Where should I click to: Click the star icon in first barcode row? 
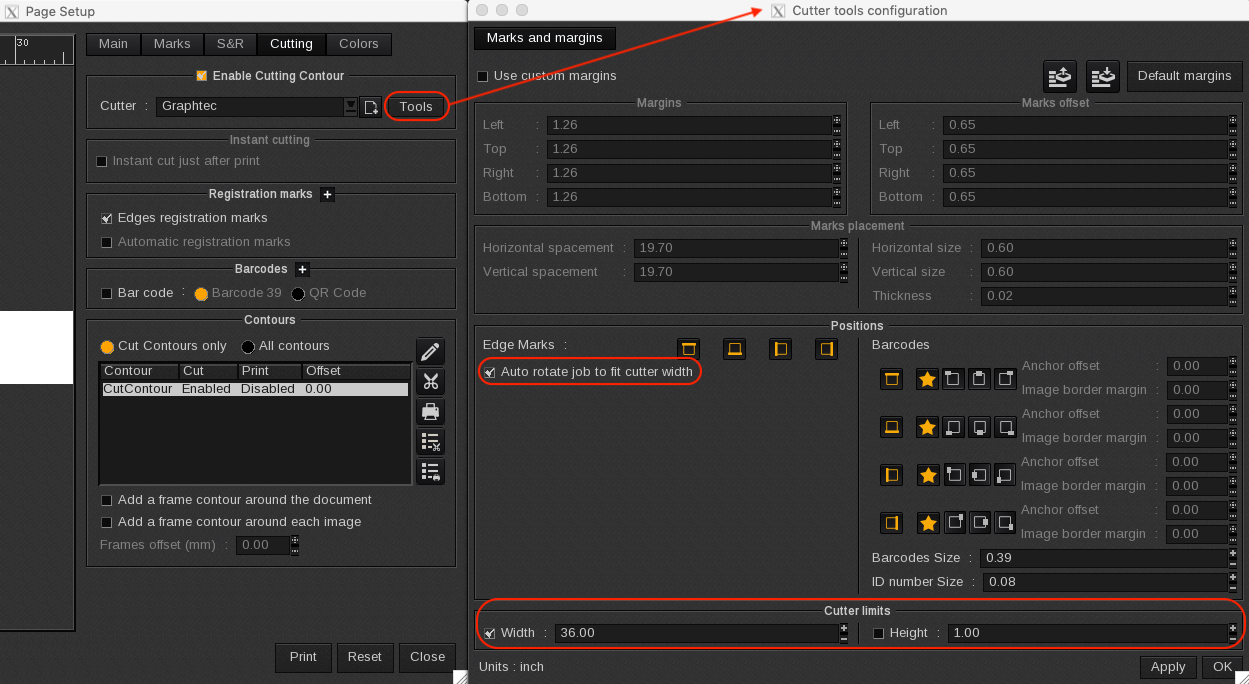[928, 379]
